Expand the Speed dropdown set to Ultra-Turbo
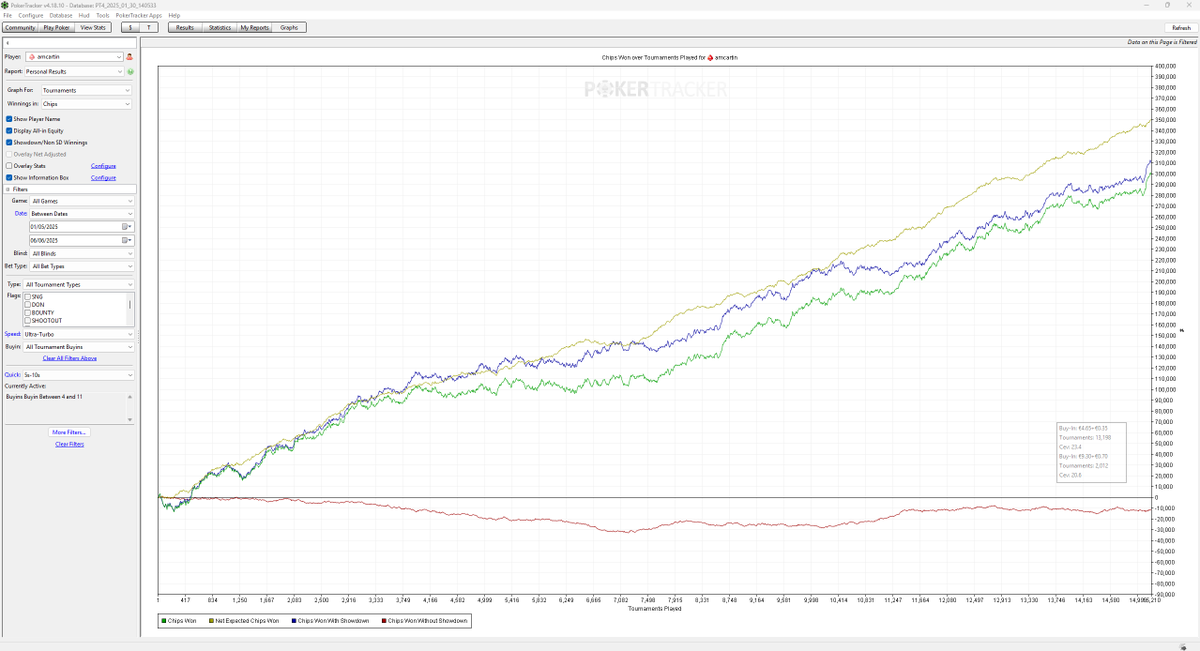 pos(79,334)
